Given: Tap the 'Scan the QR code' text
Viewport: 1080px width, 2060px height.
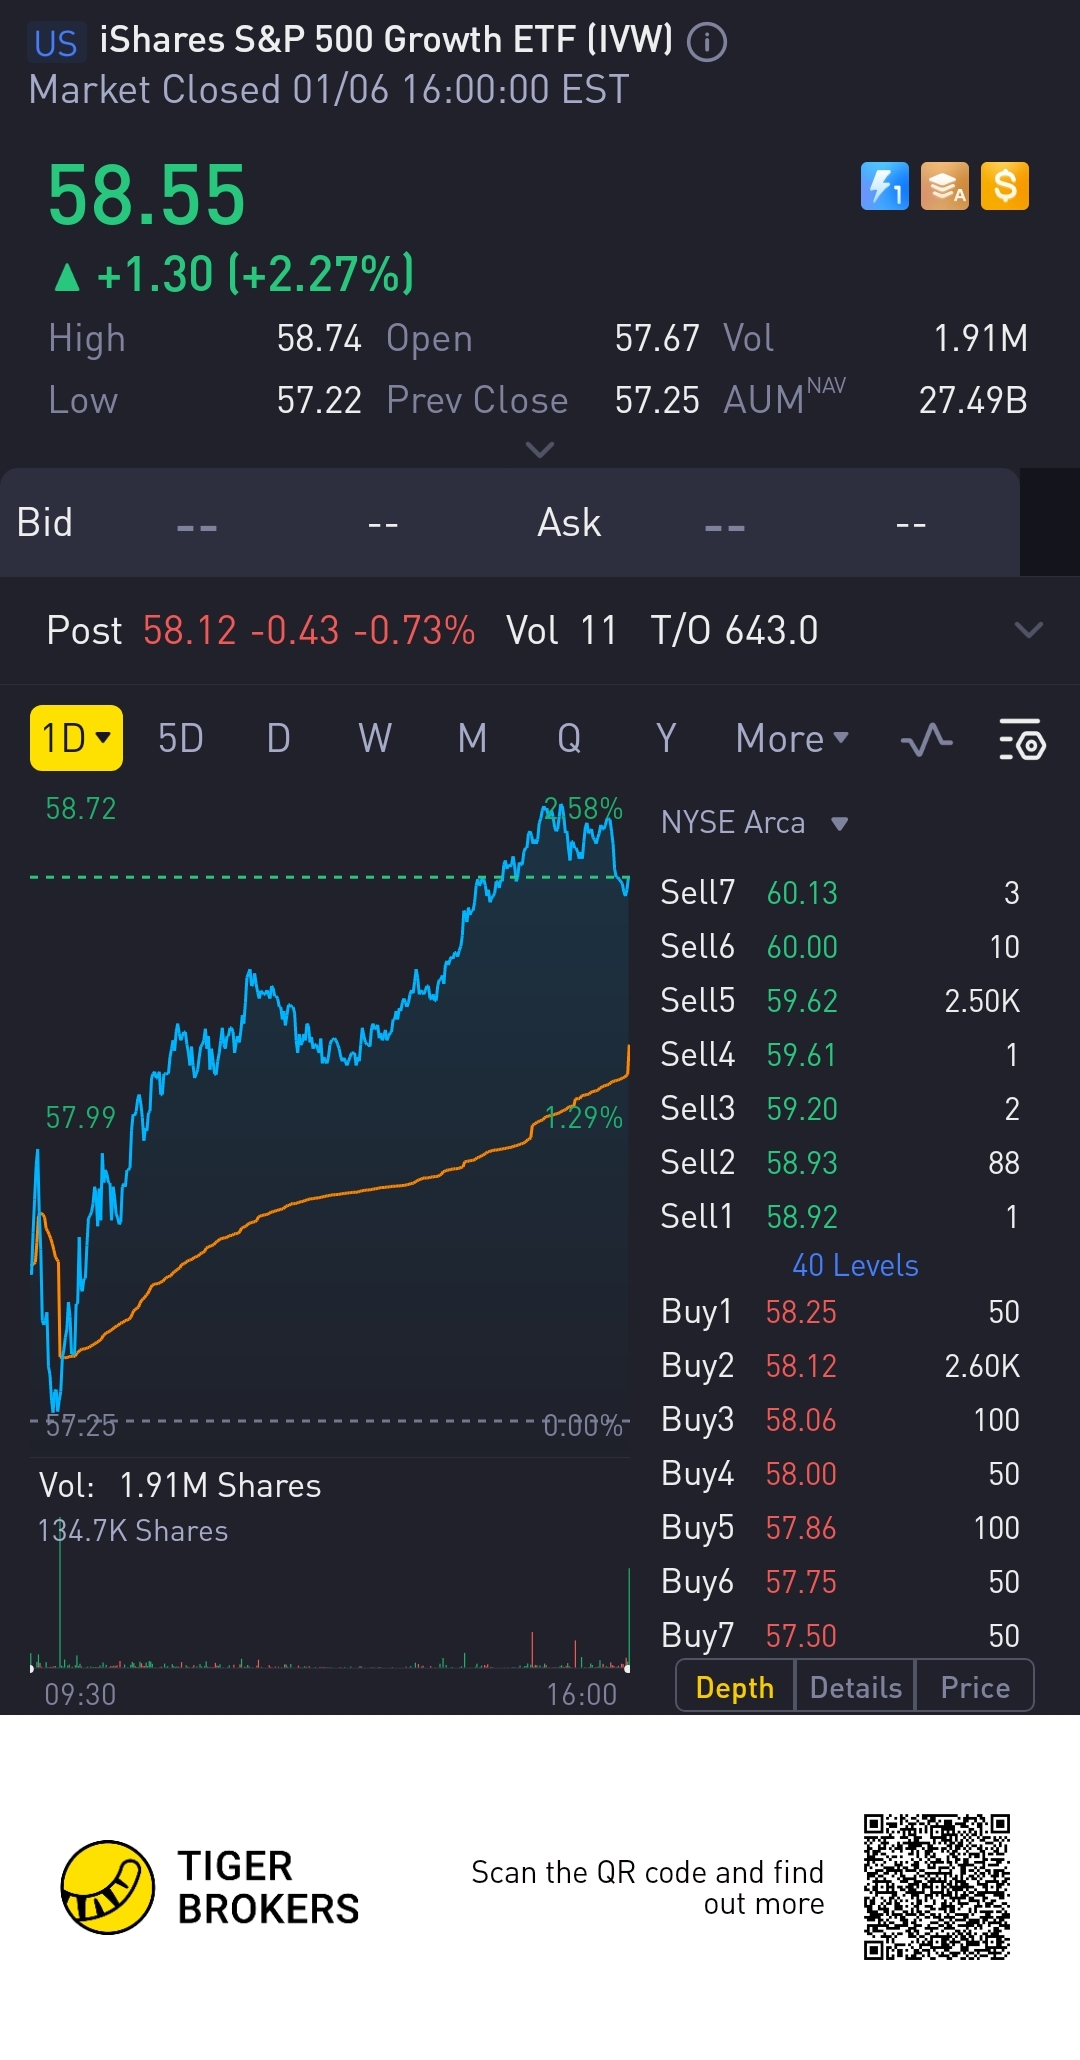Looking at the screenshot, I should [647, 1887].
